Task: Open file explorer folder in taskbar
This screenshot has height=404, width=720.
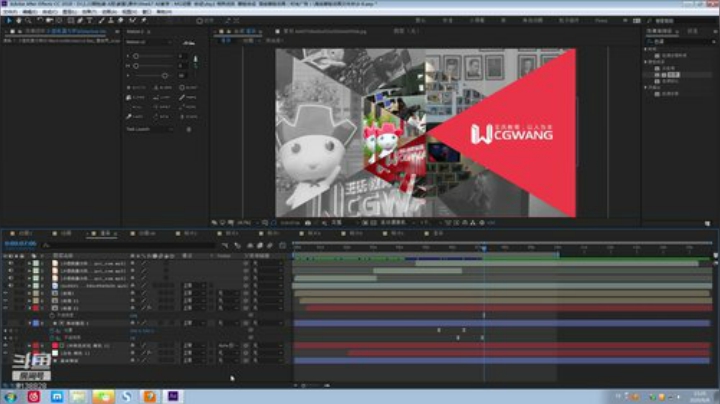Action: (79, 396)
